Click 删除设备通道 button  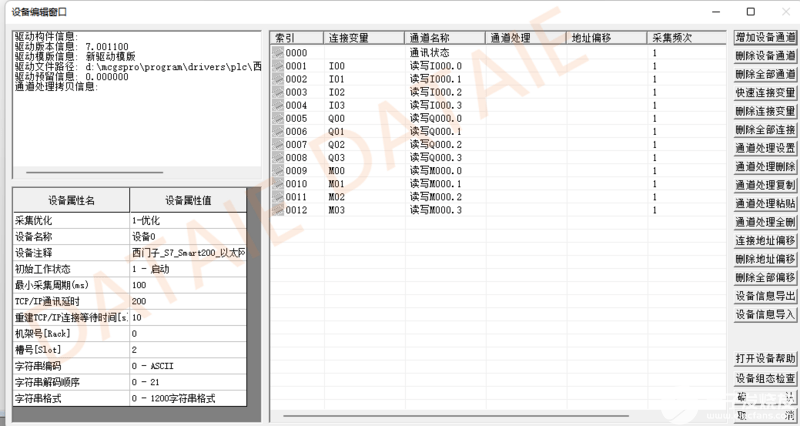765,56
